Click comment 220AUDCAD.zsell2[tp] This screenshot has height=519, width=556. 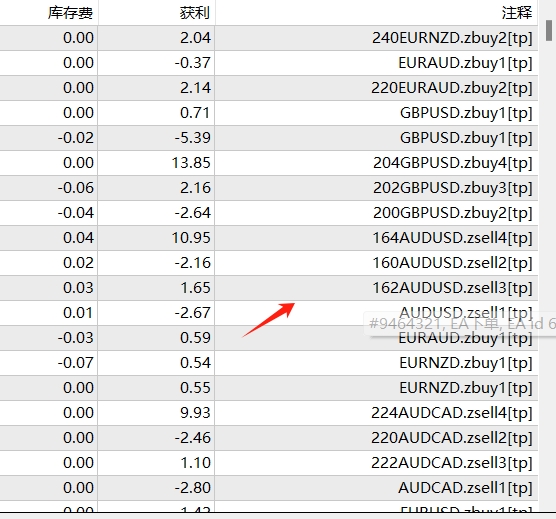tap(452, 438)
